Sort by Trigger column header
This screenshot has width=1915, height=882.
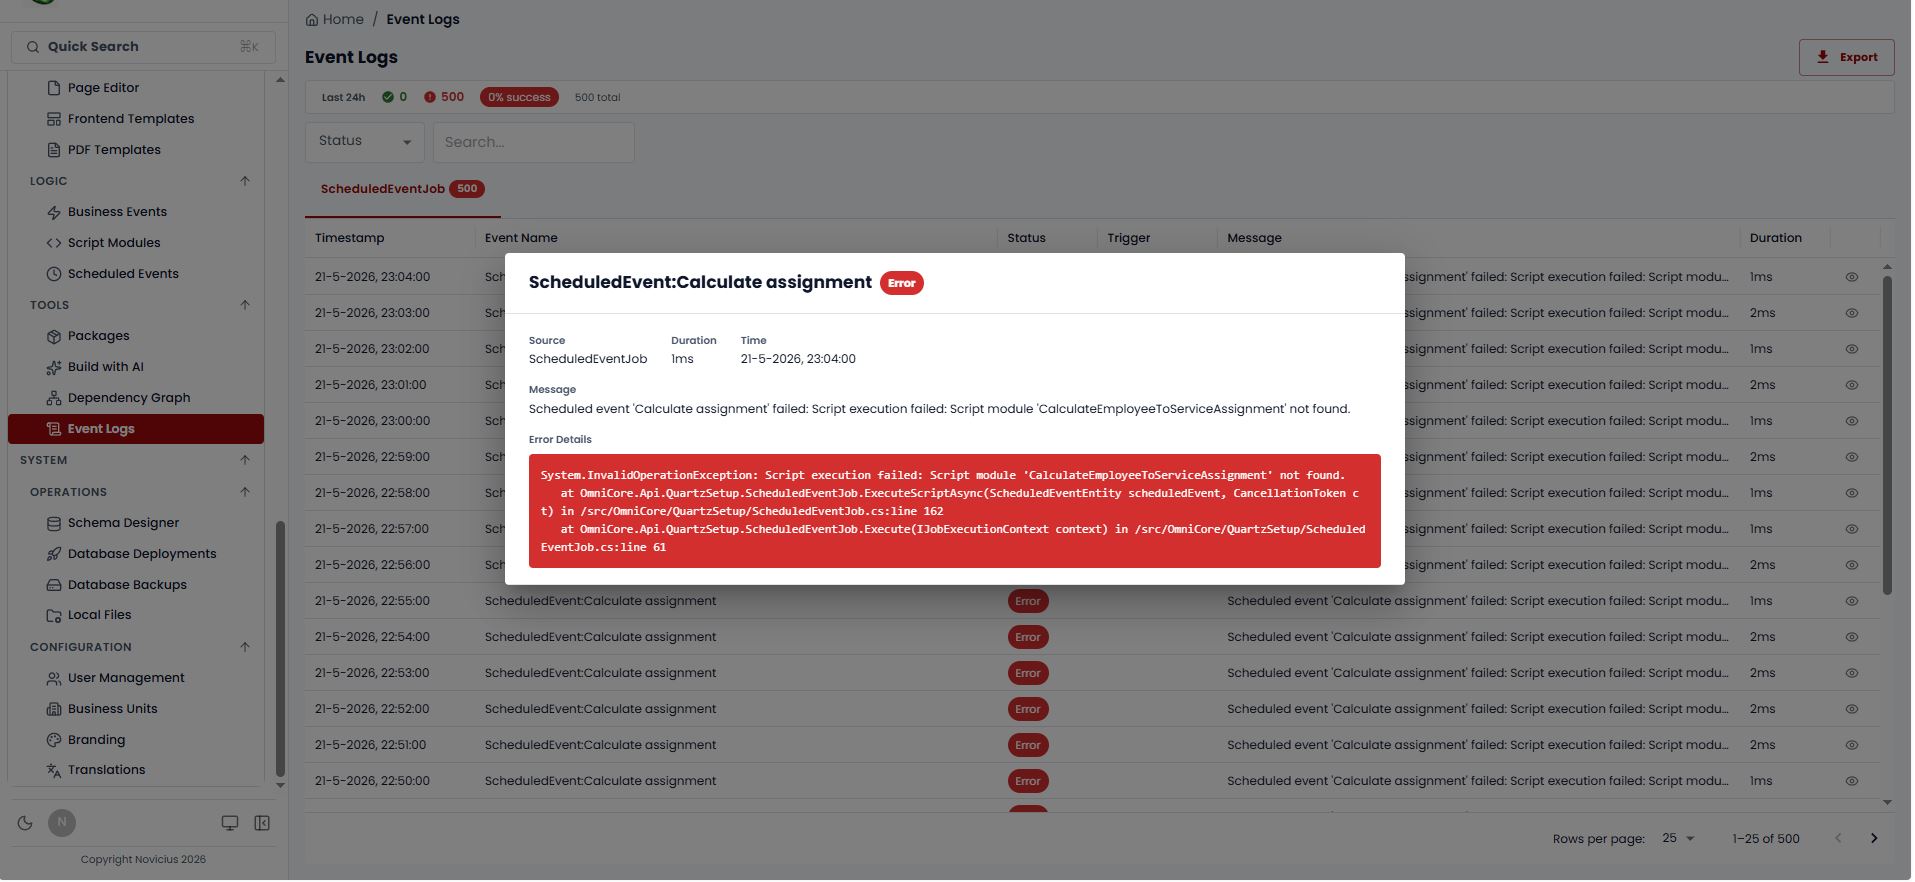pyautogui.click(x=1129, y=238)
